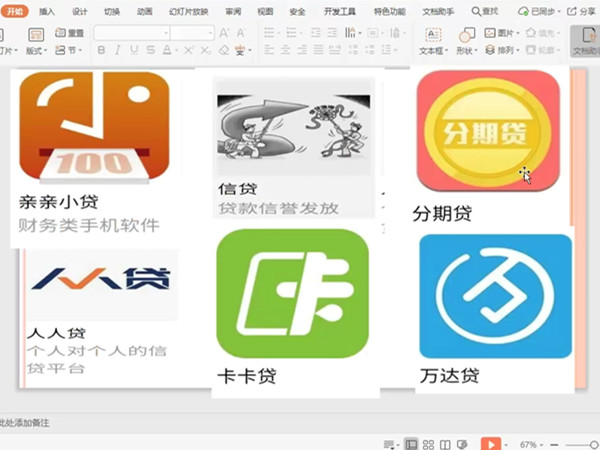Align text right
The width and height of the screenshot is (600, 450).
[x=302, y=50]
